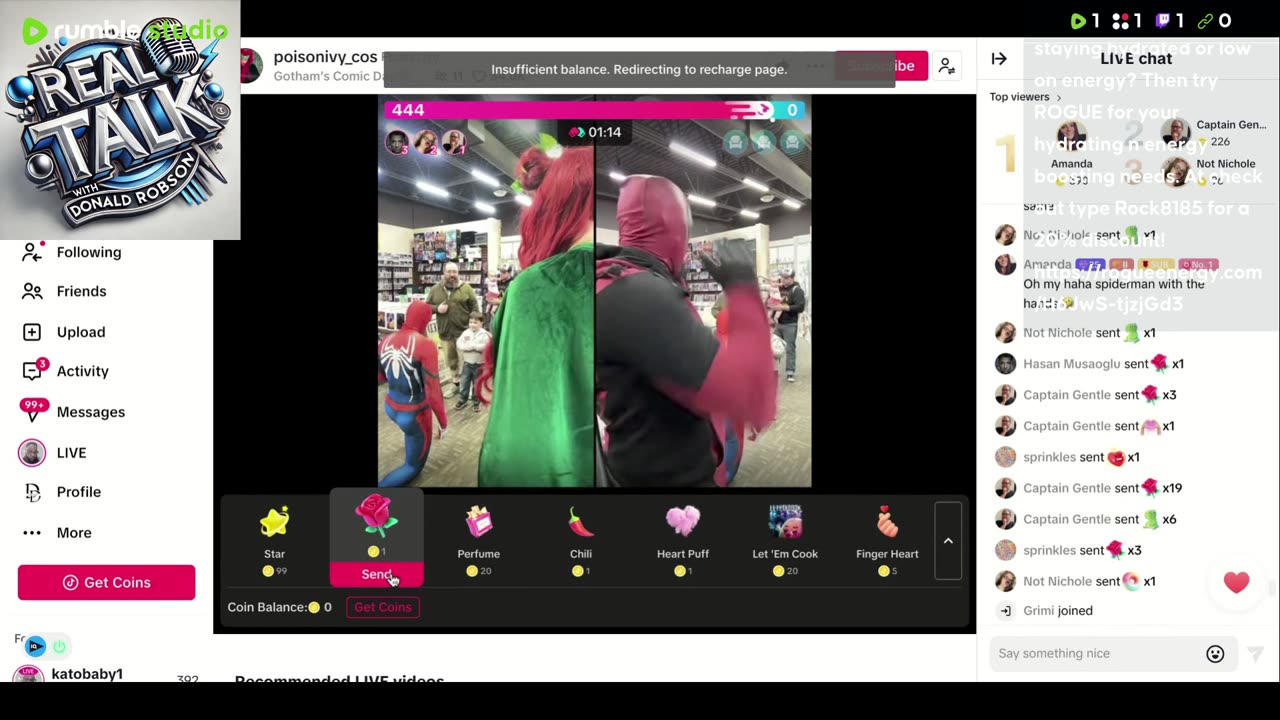Image resolution: width=1280 pixels, height=720 pixels.
Task: Click top supporter avatars under score 444
Action: [425, 142]
